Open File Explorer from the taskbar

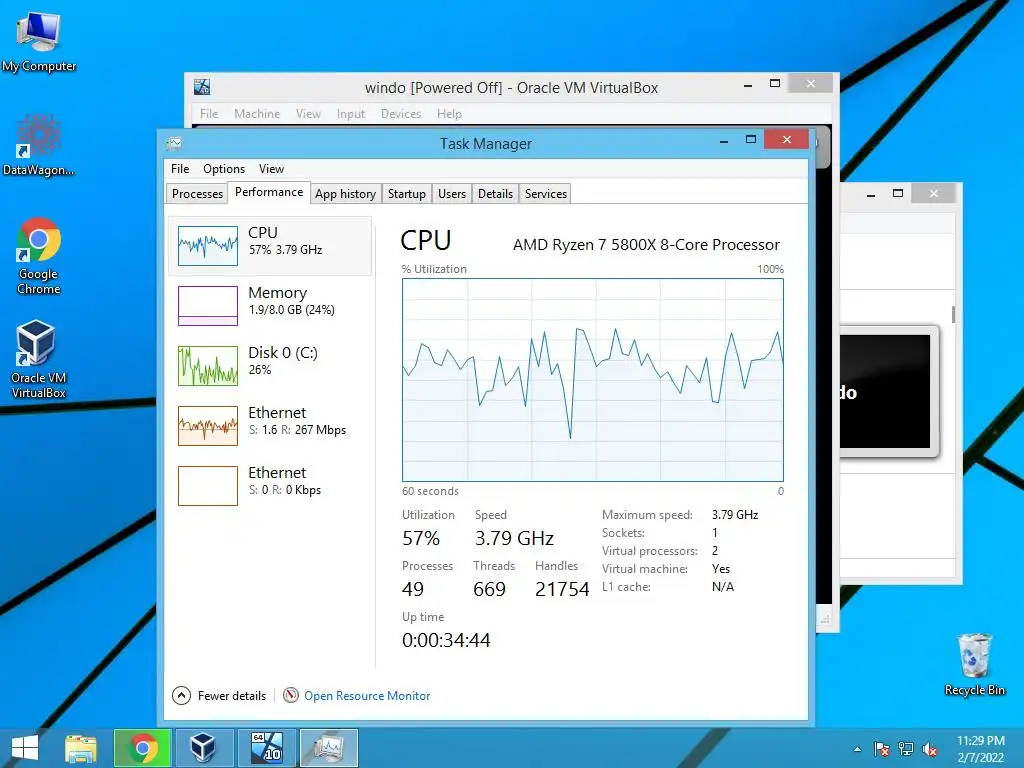pyautogui.click(x=81, y=748)
